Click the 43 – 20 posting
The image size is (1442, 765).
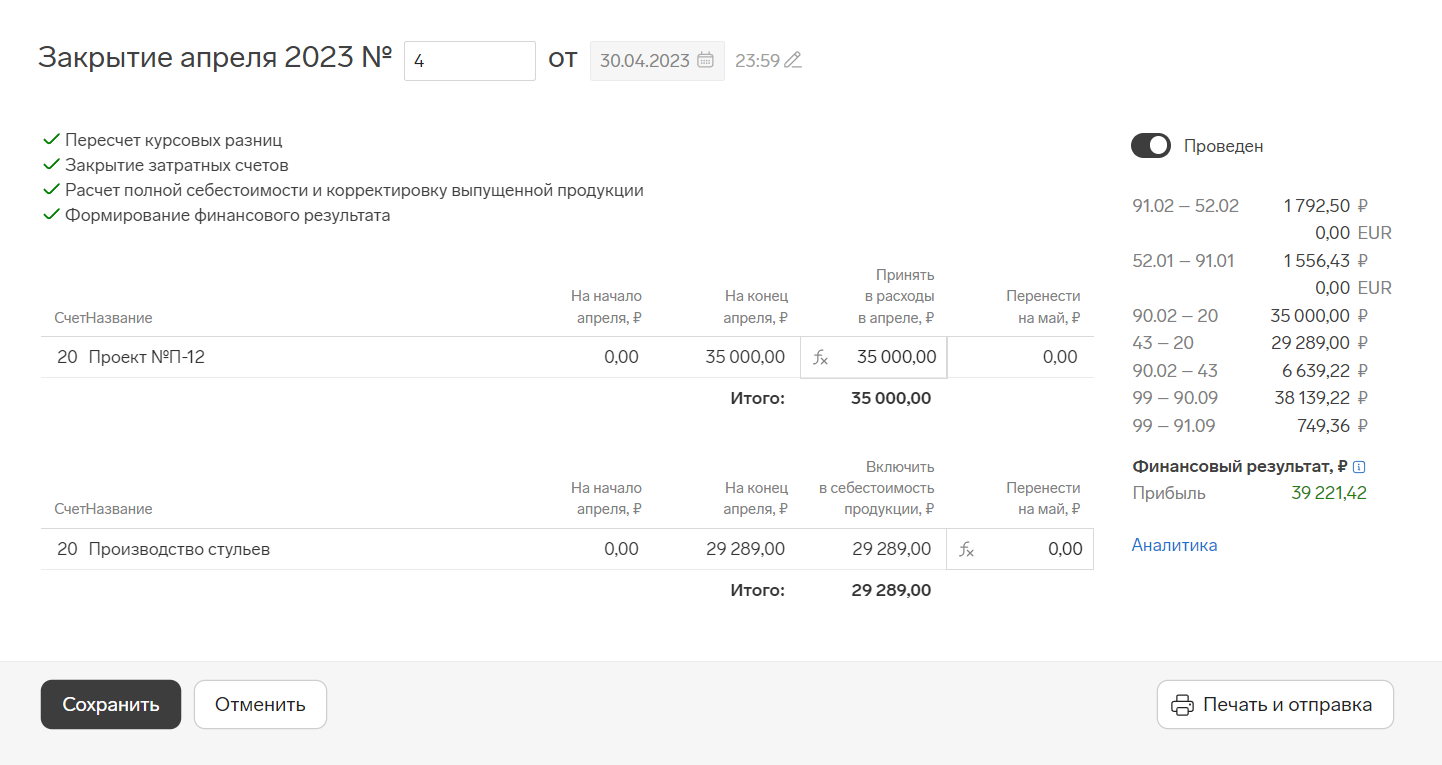[x=1163, y=343]
